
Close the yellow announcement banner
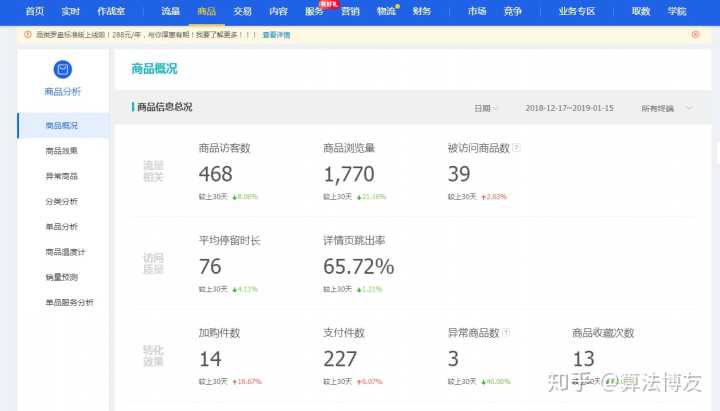695,34
